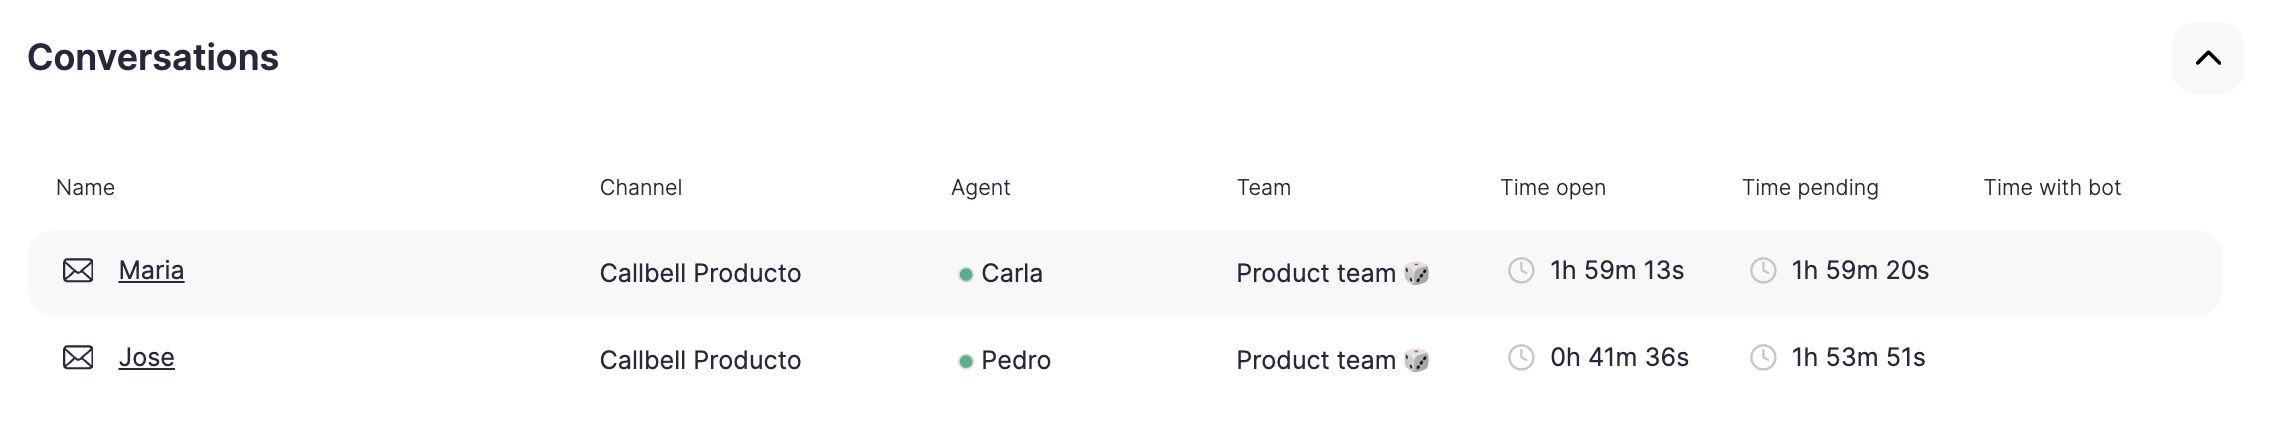Click Carla's green online status dot
Viewport: 2272px width, 438px height.
pyautogui.click(x=965, y=274)
